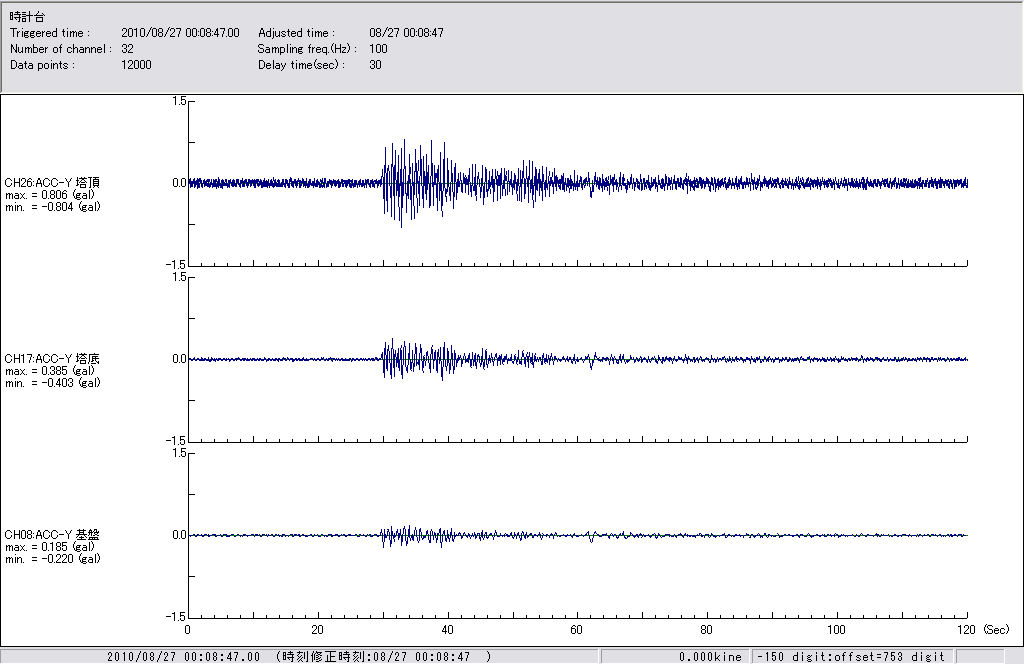The image size is (1024, 664).
Task: Click the 80 second tick label on bottom axis
Action: (707, 630)
